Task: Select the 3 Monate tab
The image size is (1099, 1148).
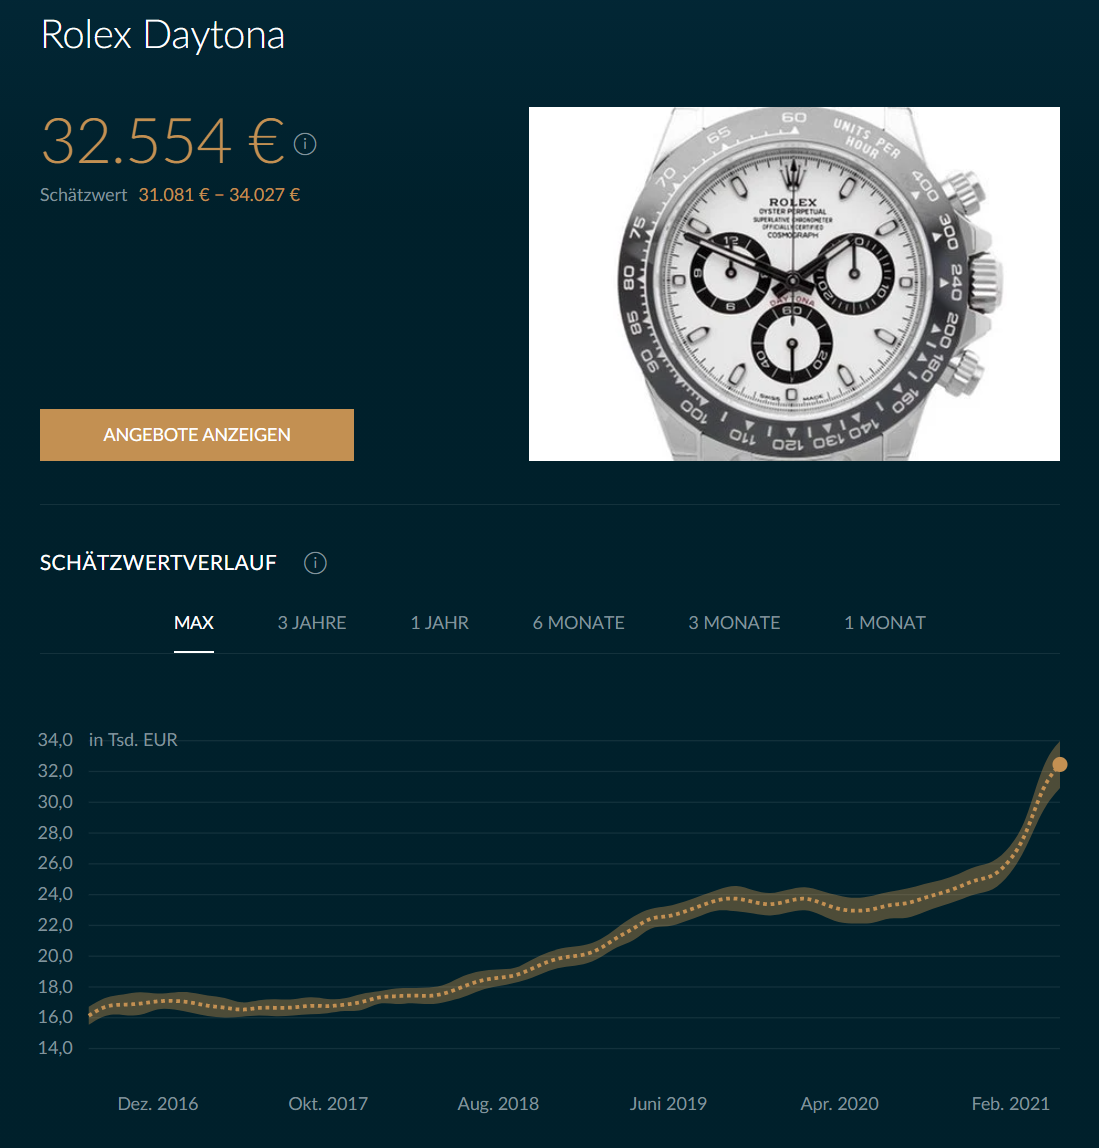Action: 734,623
